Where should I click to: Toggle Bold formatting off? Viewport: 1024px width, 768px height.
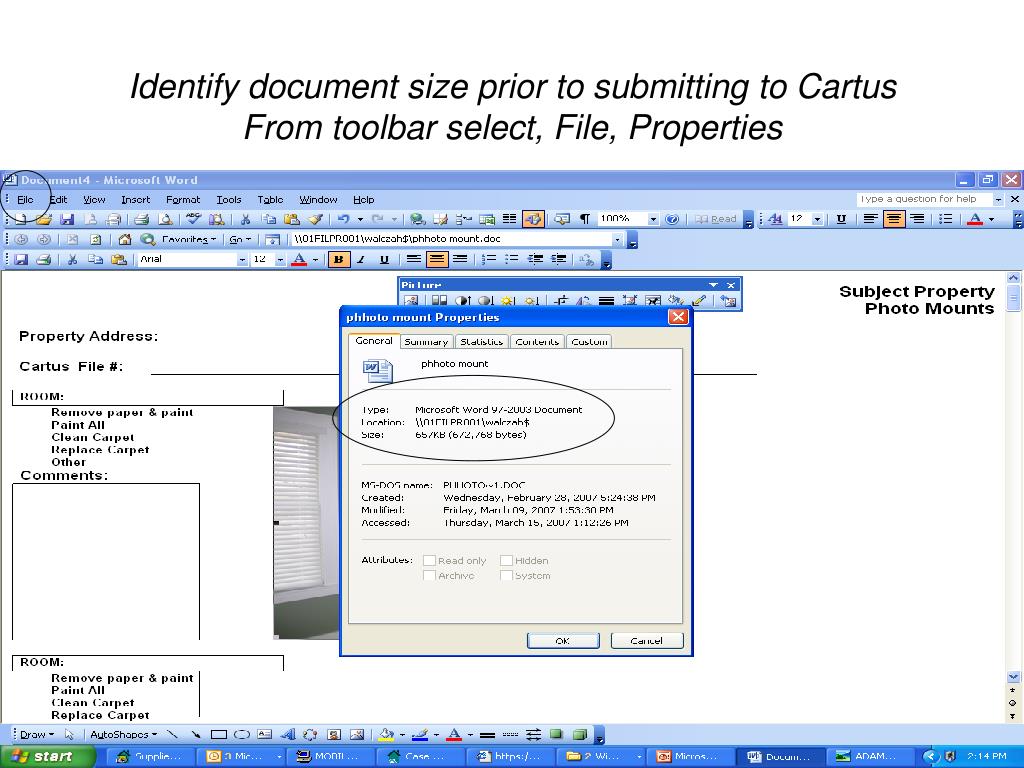tap(338, 259)
